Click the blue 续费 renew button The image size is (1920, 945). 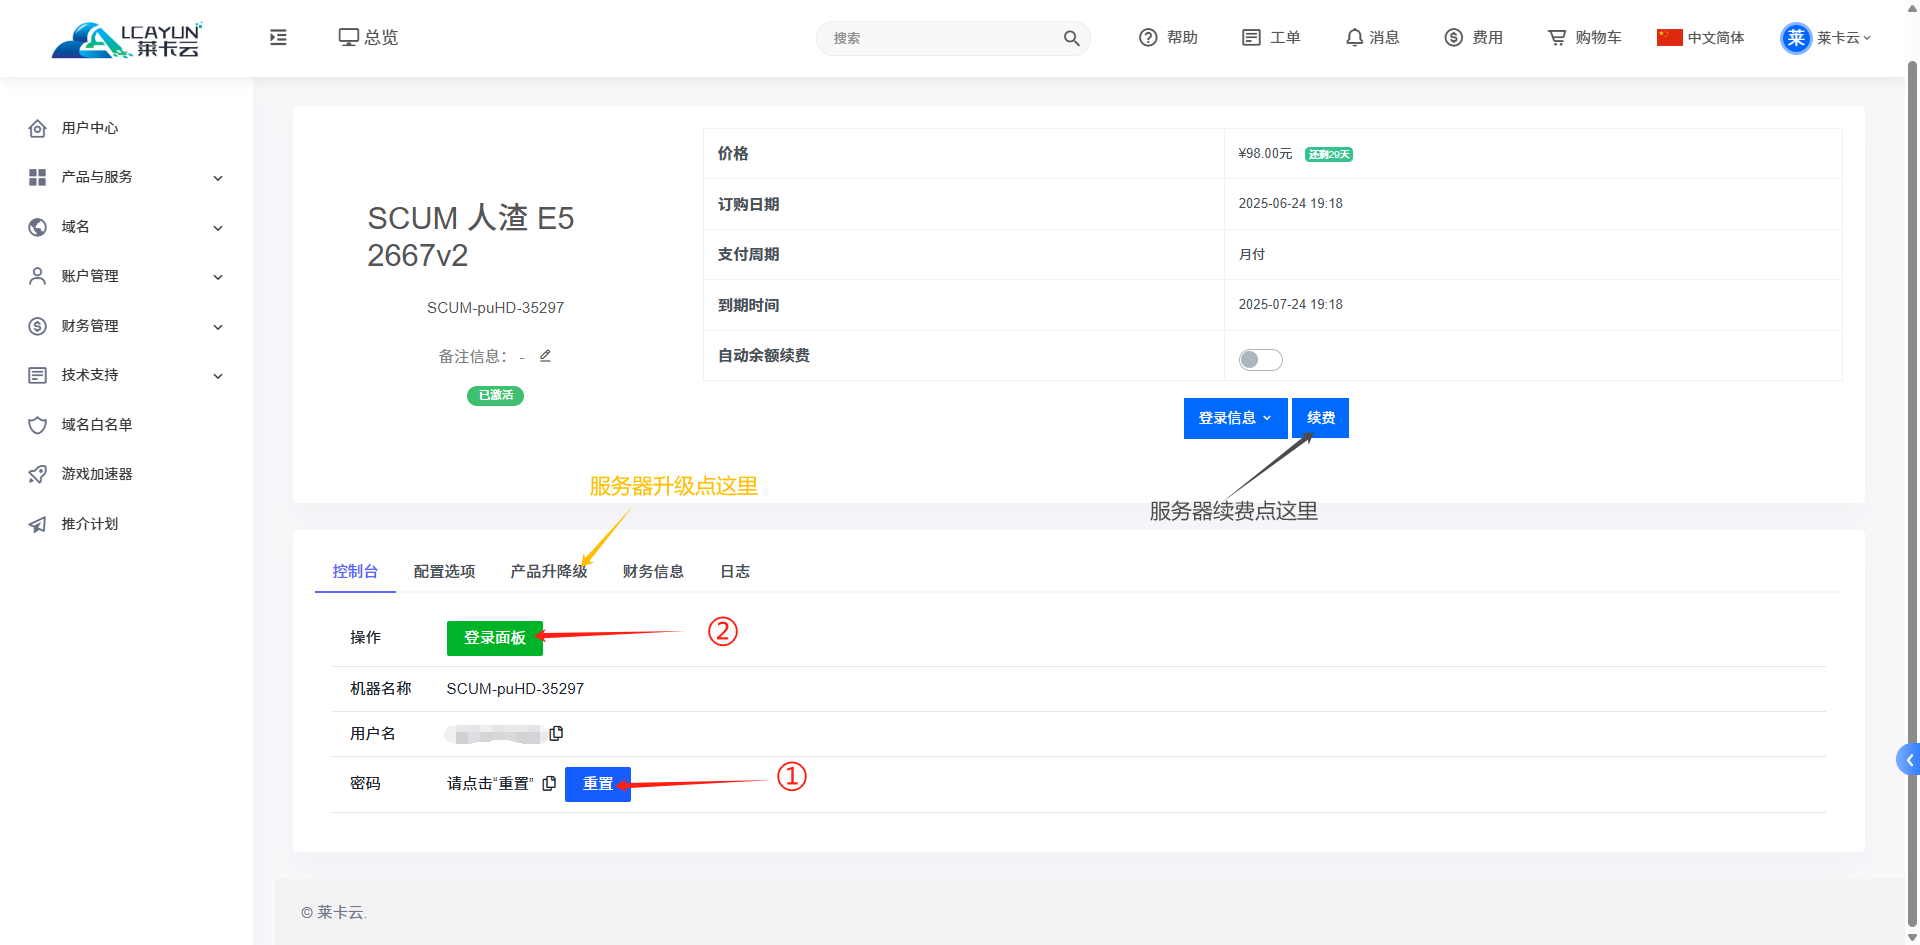coord(1320,418)
